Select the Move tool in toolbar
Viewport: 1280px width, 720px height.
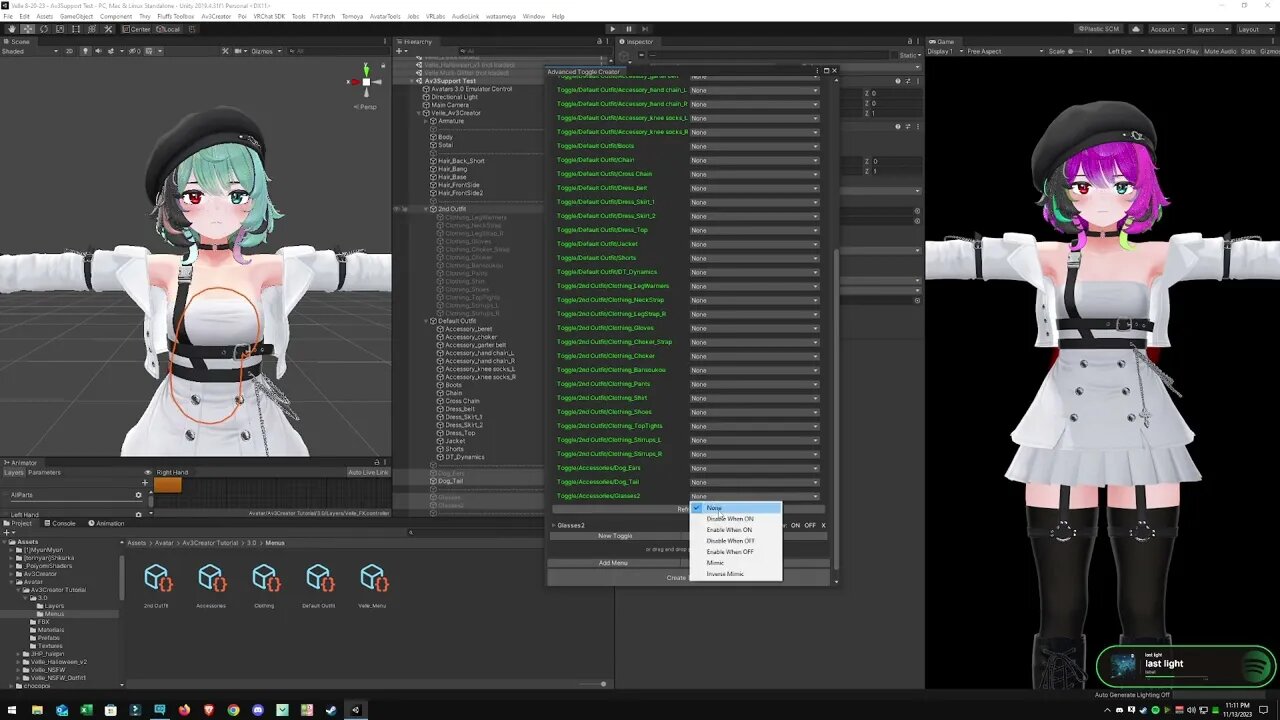pos(27,29)
